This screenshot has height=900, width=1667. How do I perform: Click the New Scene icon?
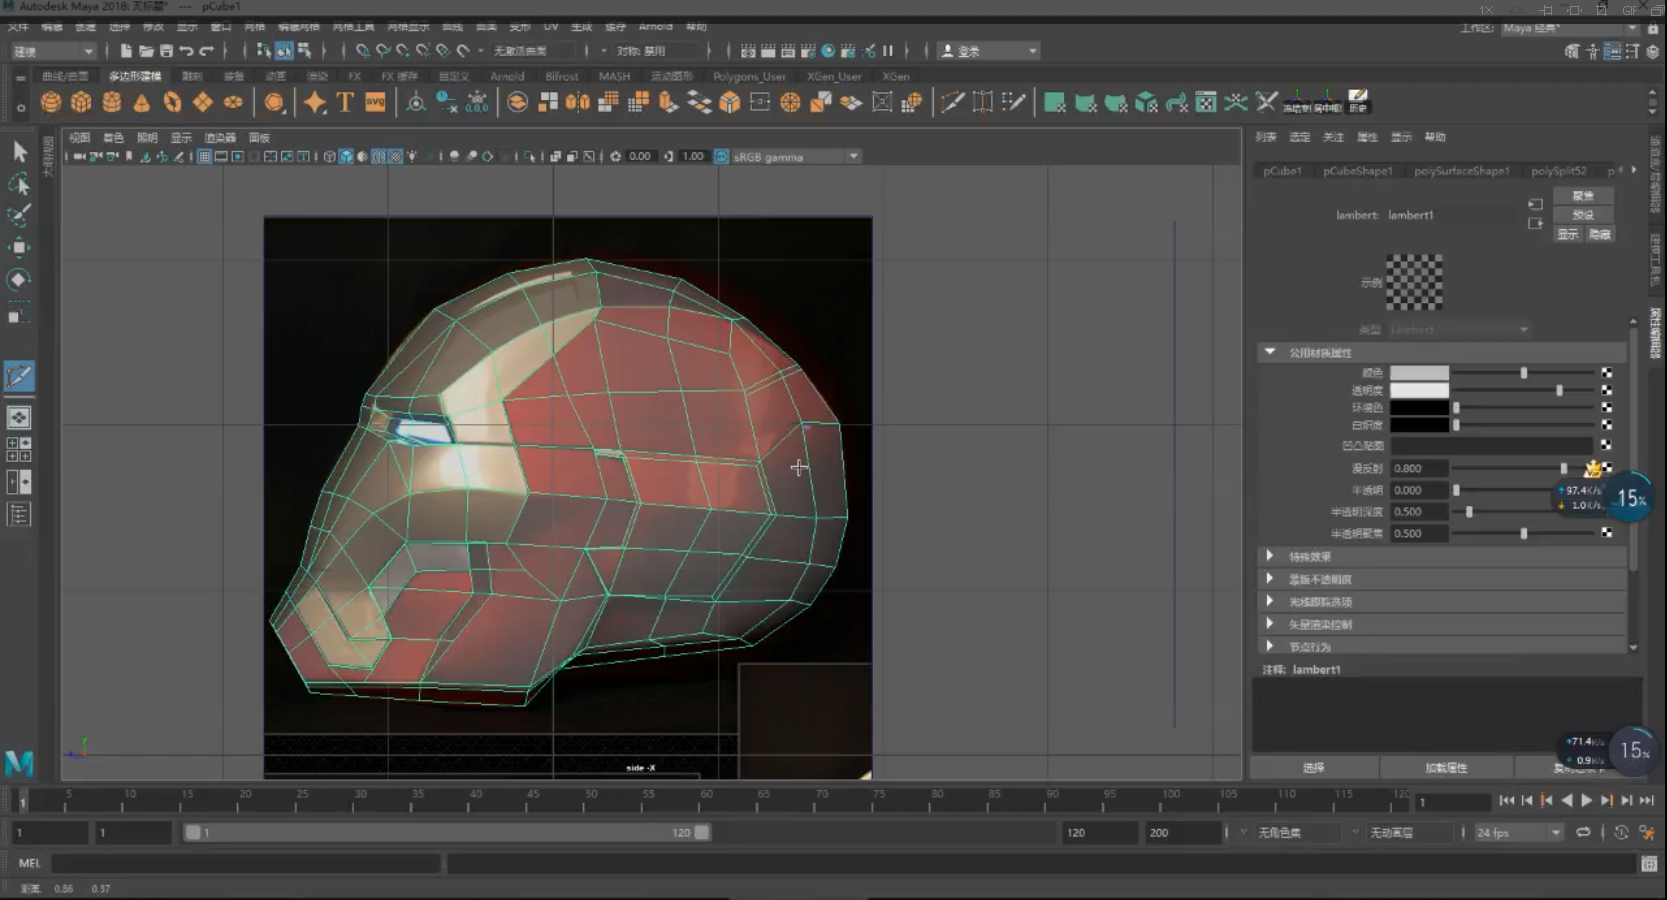126,50
